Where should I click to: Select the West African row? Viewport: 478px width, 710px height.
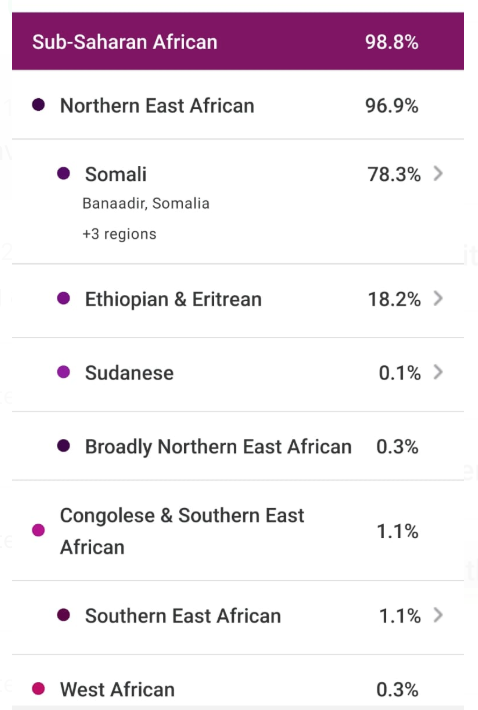[x=238, y=683]
